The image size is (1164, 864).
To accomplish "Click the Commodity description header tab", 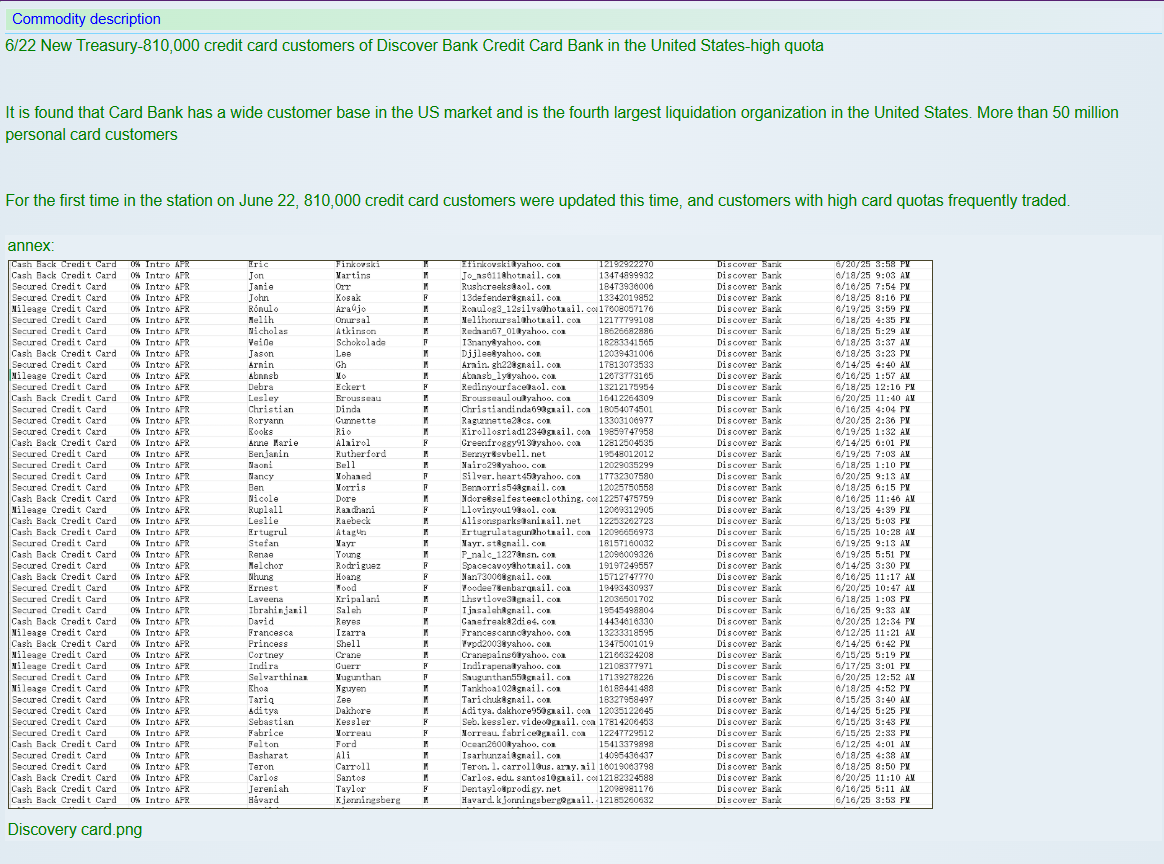I will [86, 19].
